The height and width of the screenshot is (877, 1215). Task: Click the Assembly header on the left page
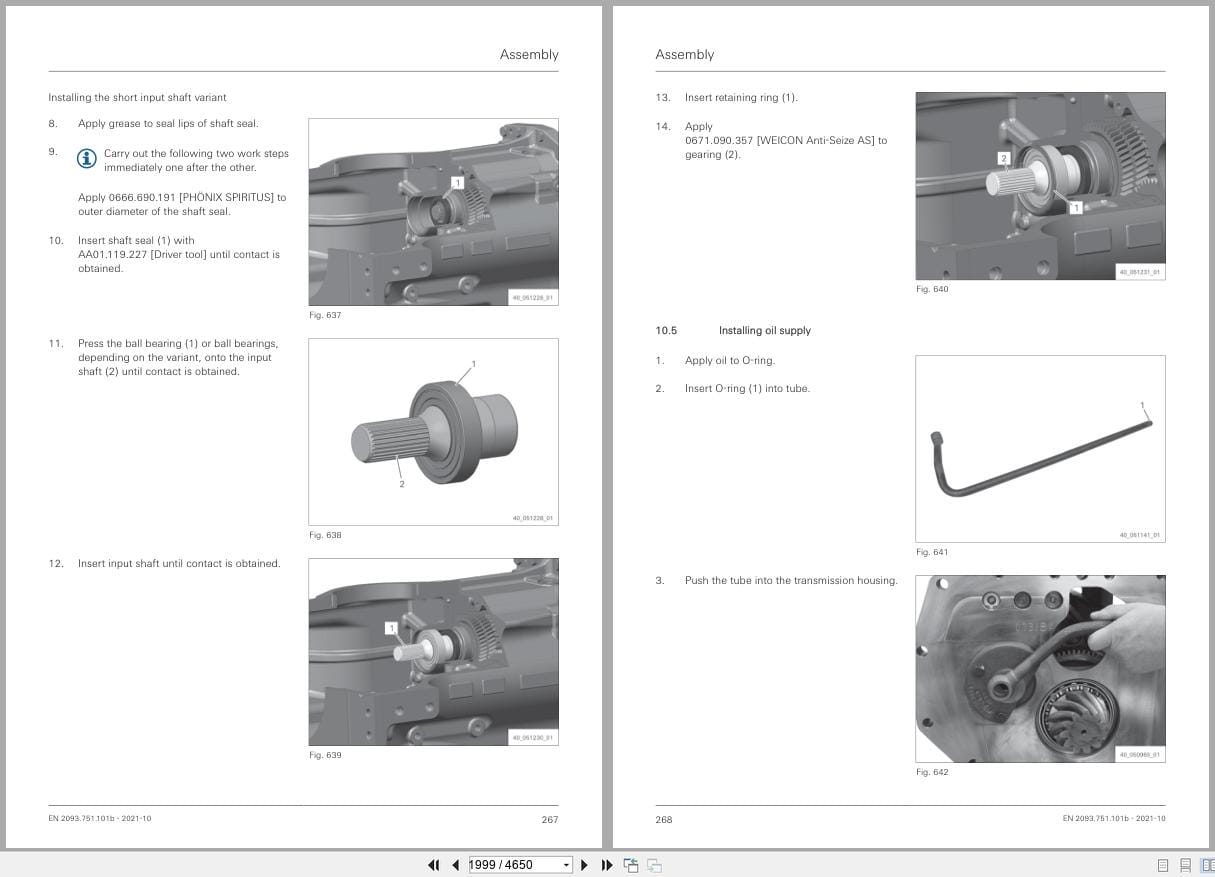(529, 55)
